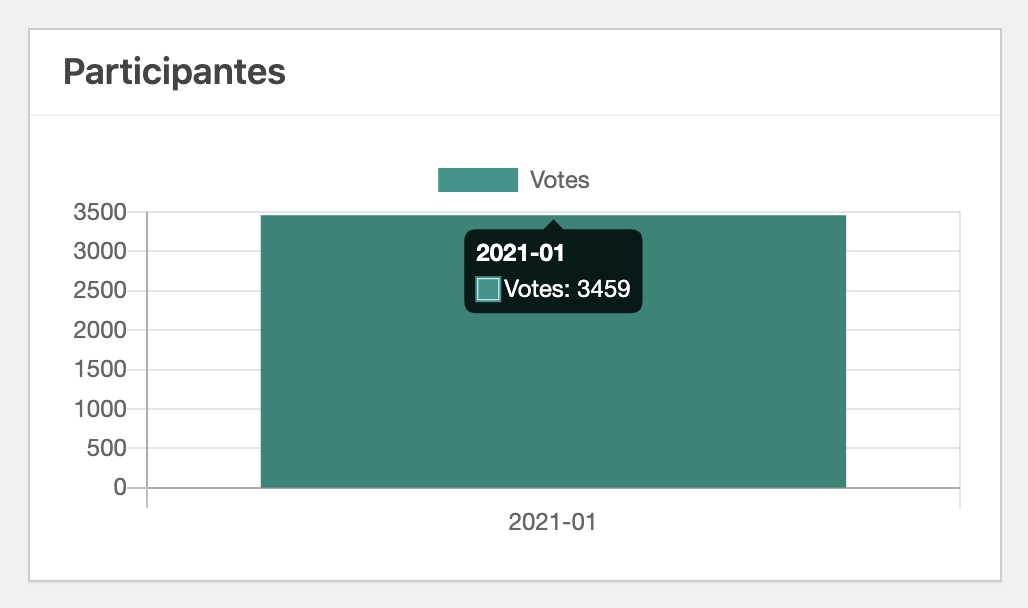Image resolution: width=1028 pixels, height=608 pixels.
Task: Click the 1000 y-axis label
Action: 100,409
